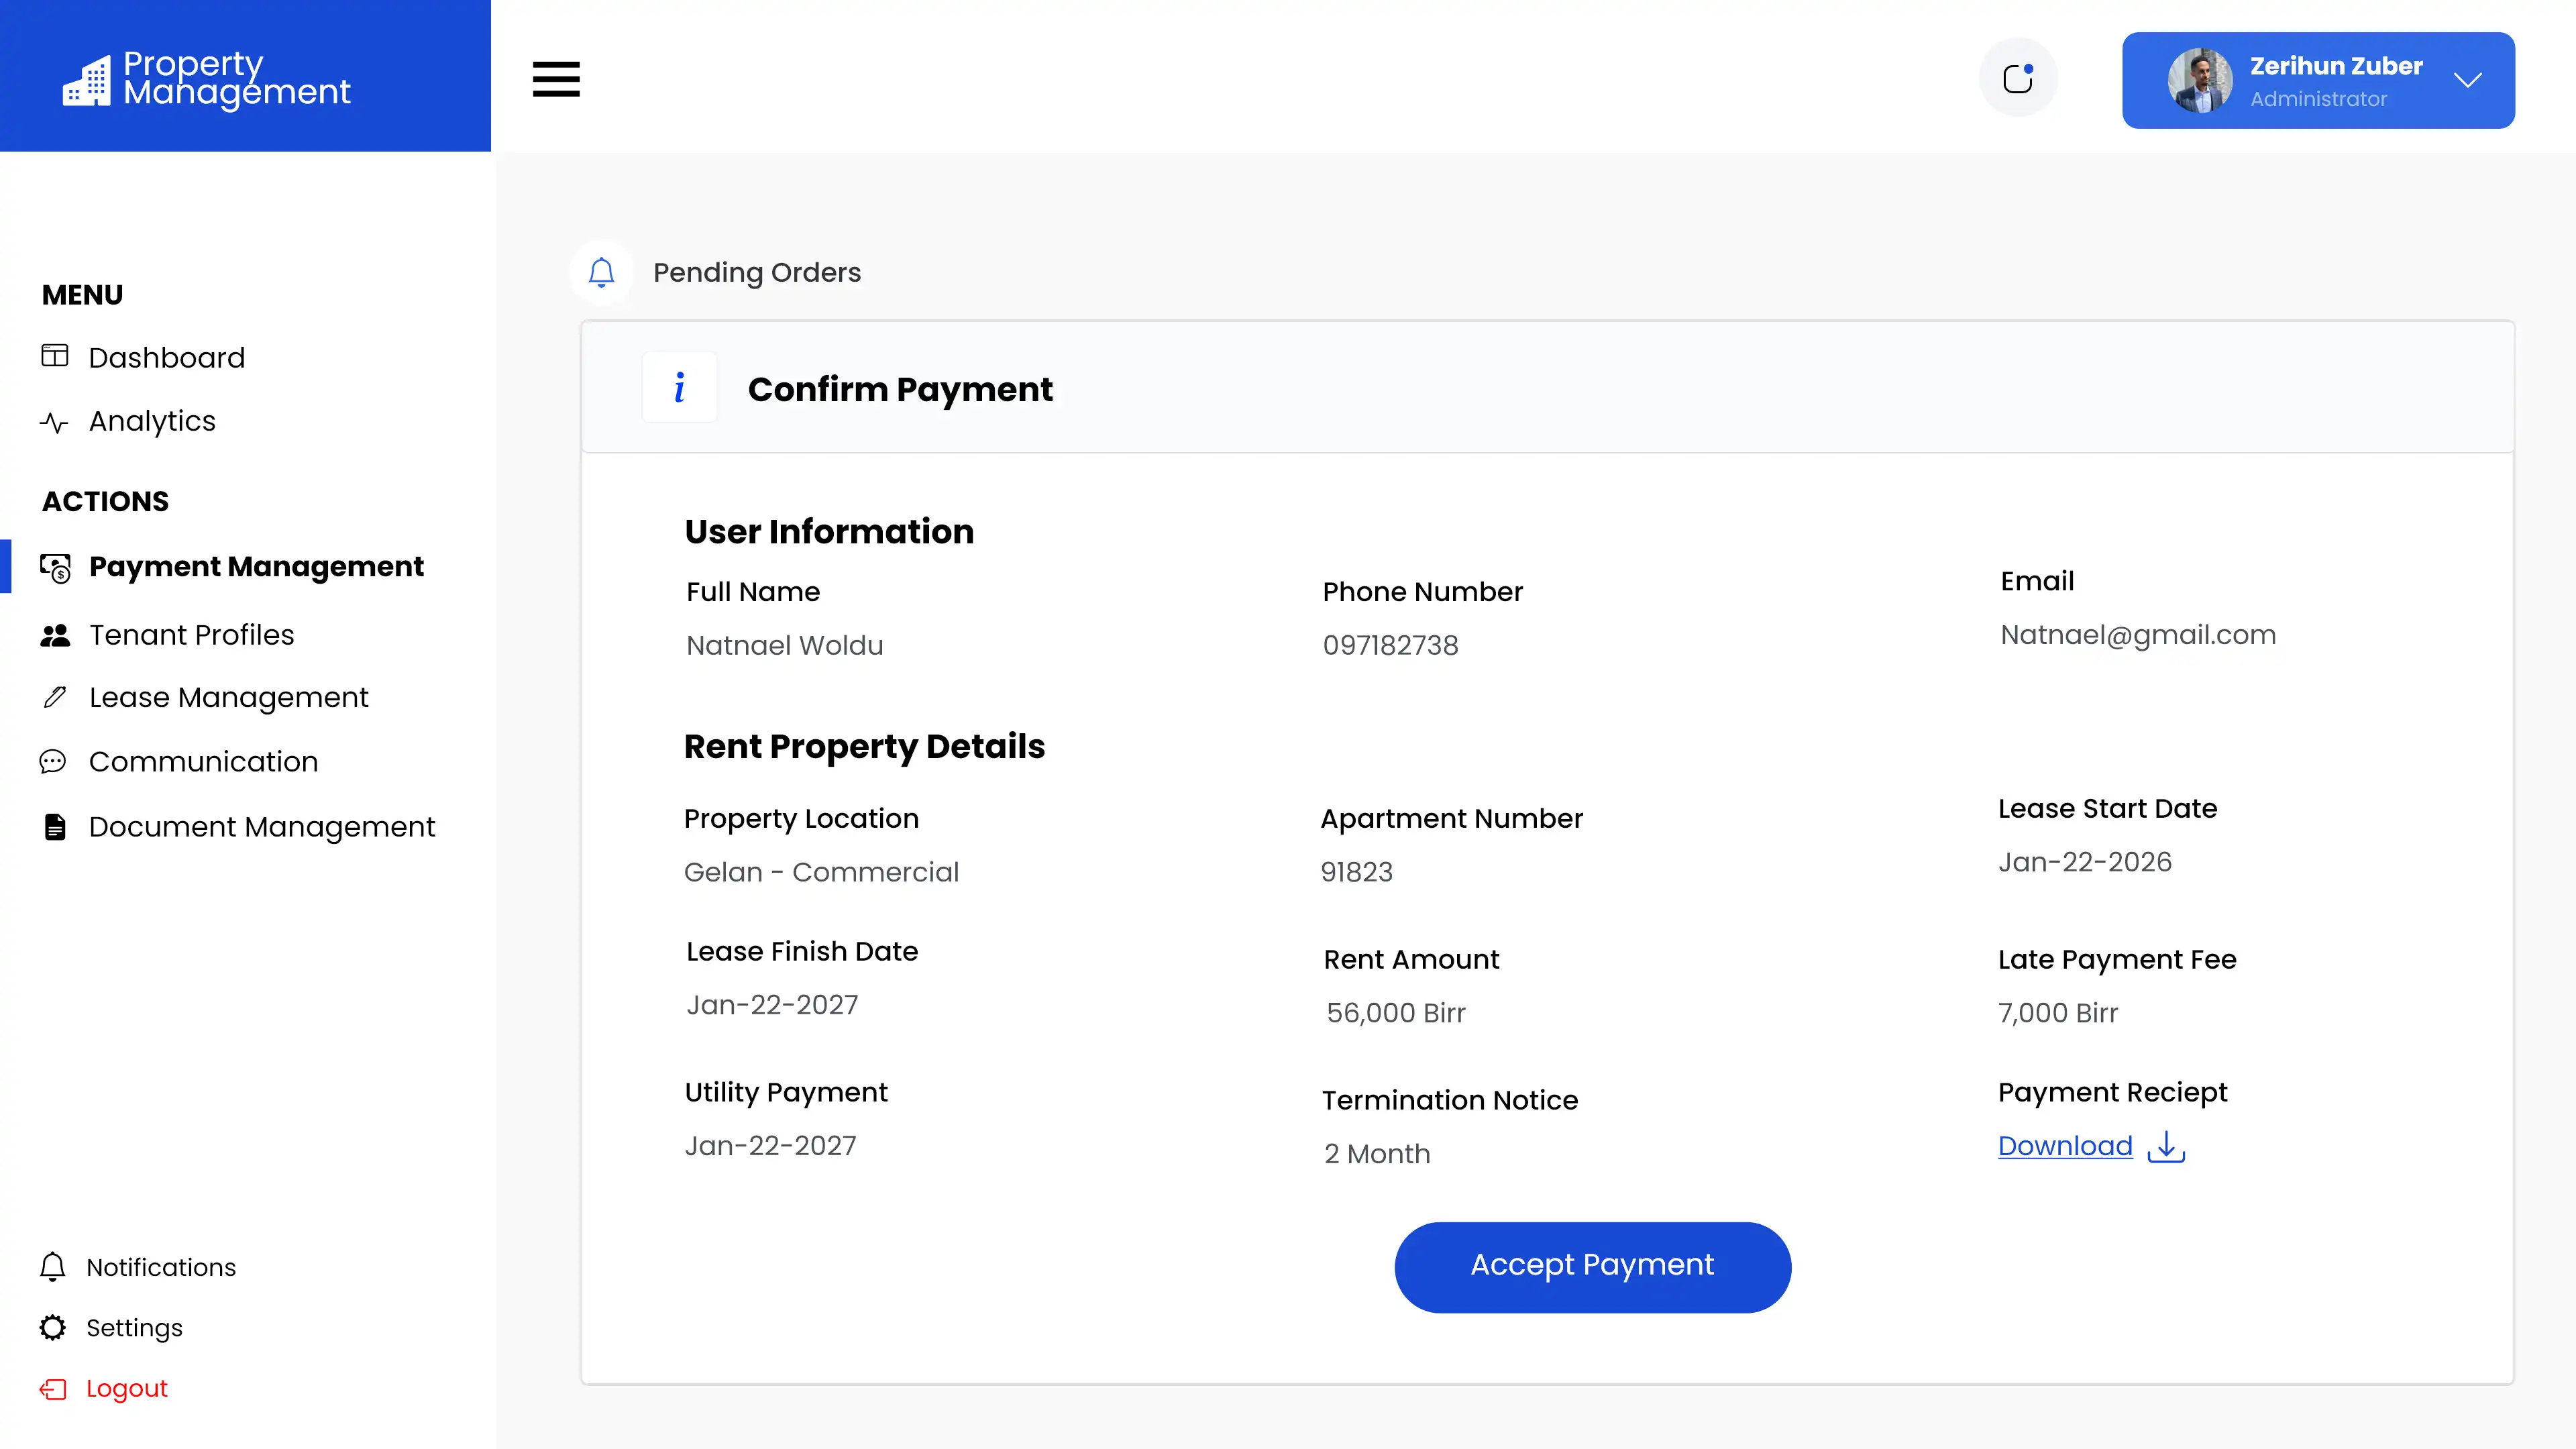Open Notifications in the sidebar
Screen dimensions: 2576x1449
160,1267
